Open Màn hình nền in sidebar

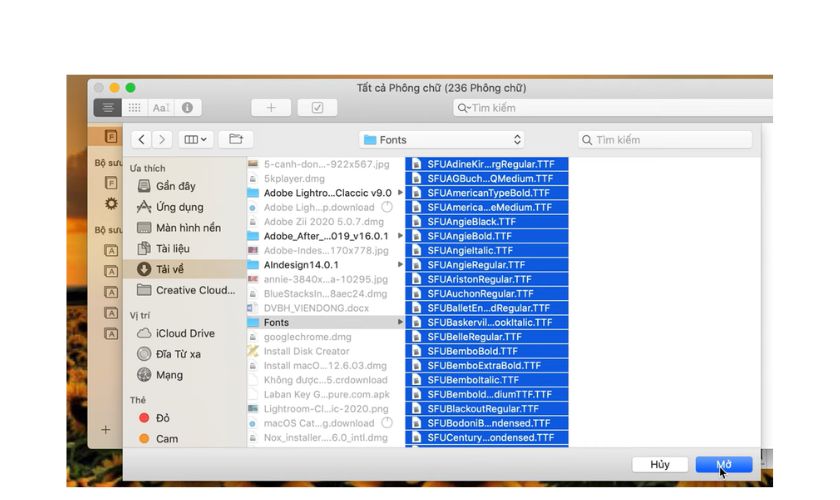[x=184, y=228]
